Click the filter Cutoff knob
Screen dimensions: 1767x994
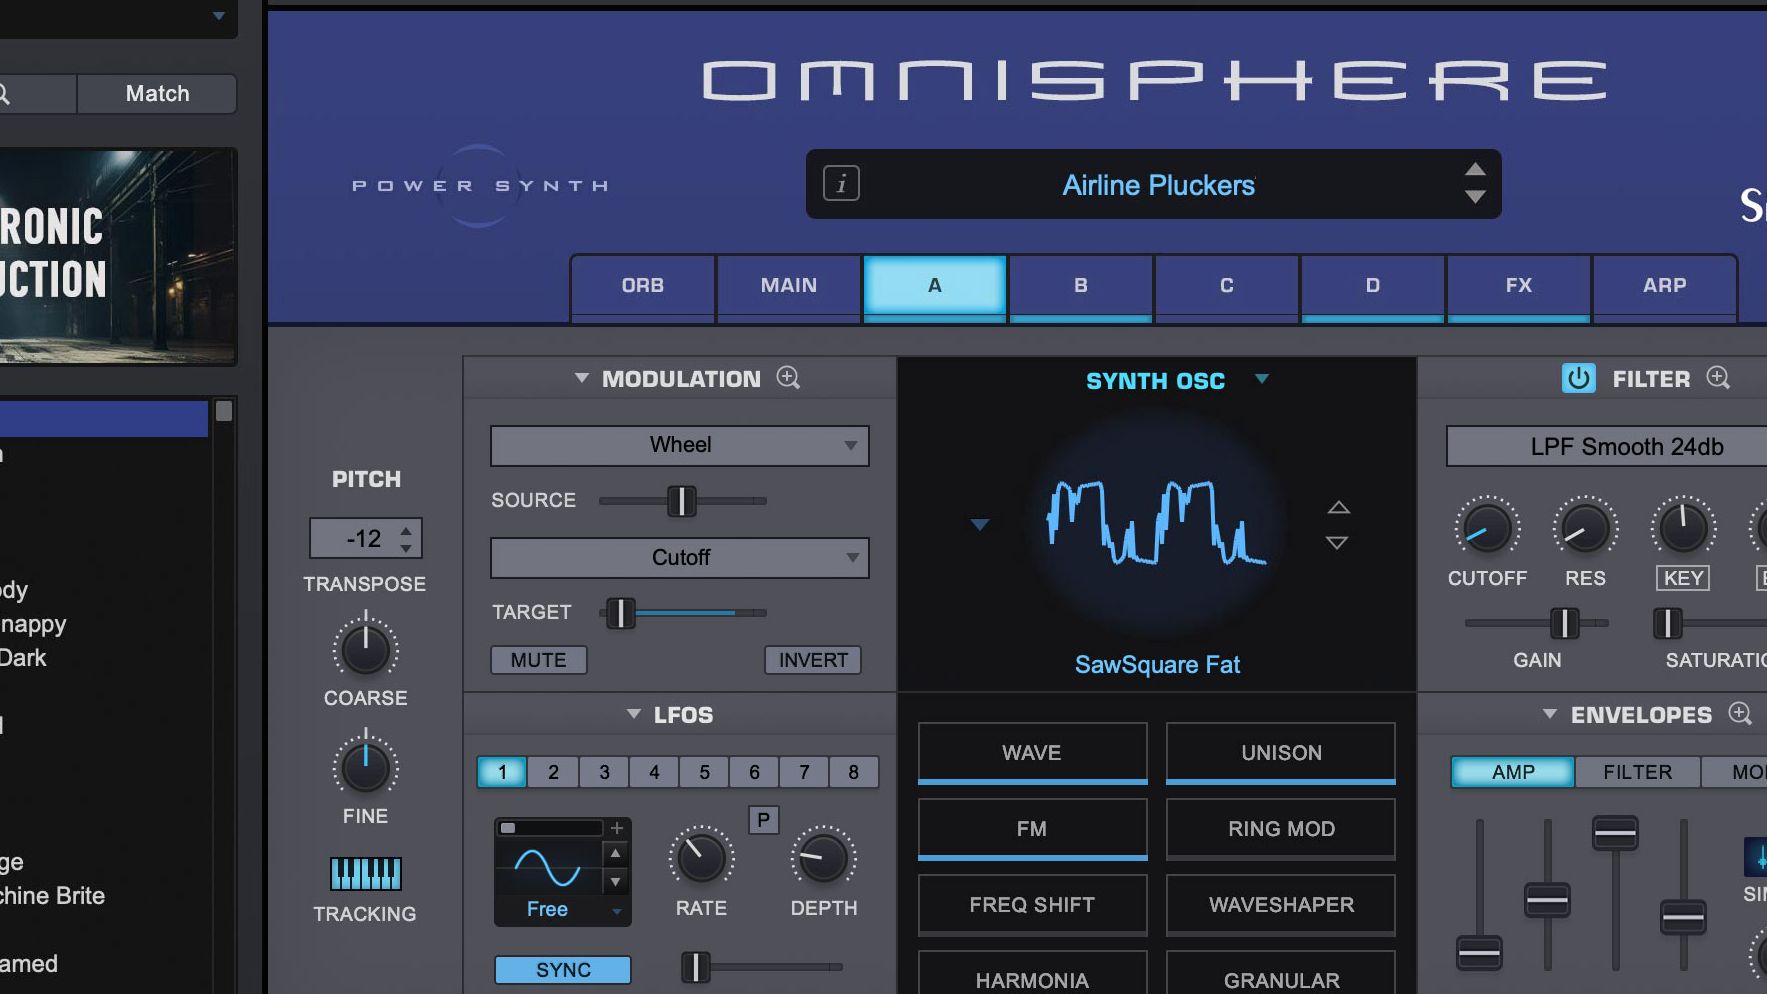[1487, 528]
